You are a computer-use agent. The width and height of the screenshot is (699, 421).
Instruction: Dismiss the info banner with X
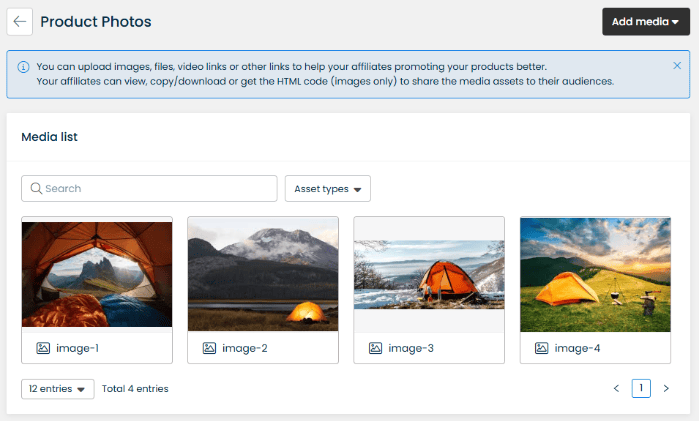click(677, 66)
